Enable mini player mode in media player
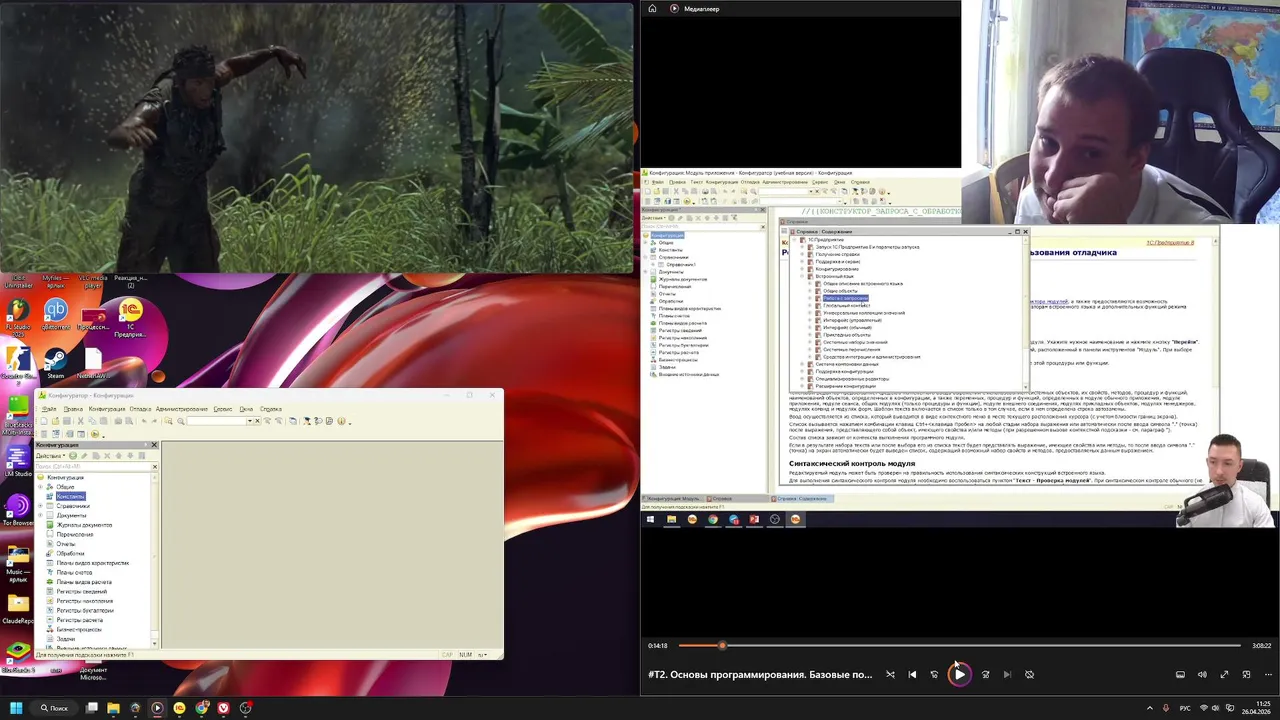The image size is (1280, 720). (1246, 674)
